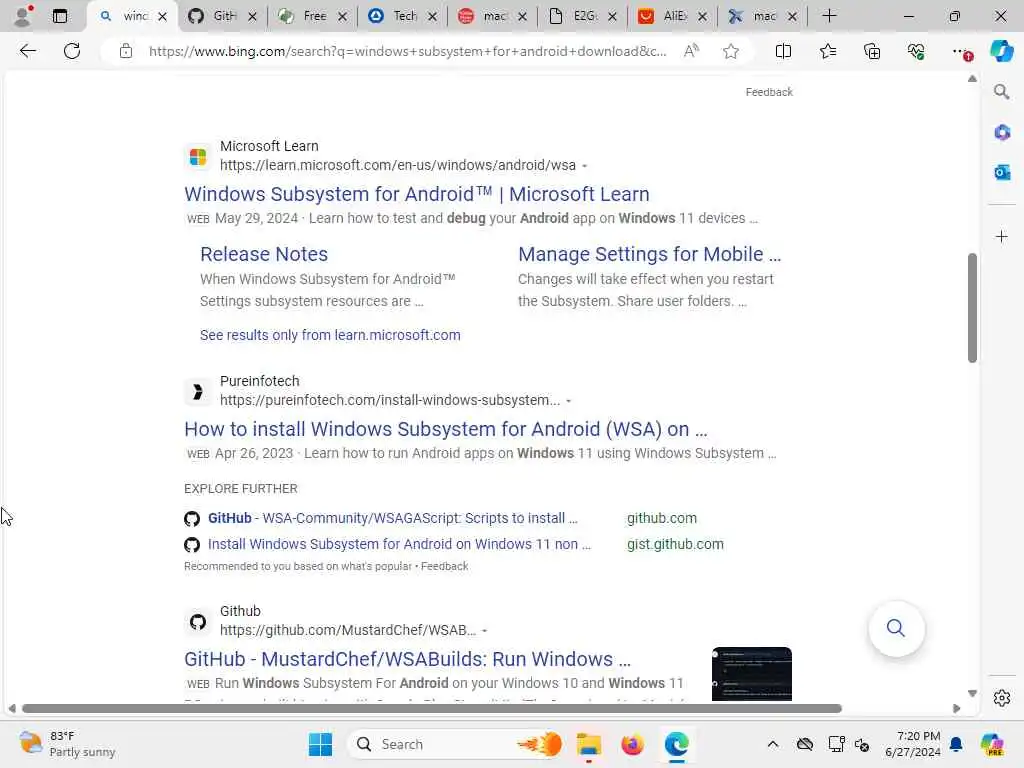The image size is (1024, 768).
Task: Click the floating search magnifier button
Action: click(896, 628)
